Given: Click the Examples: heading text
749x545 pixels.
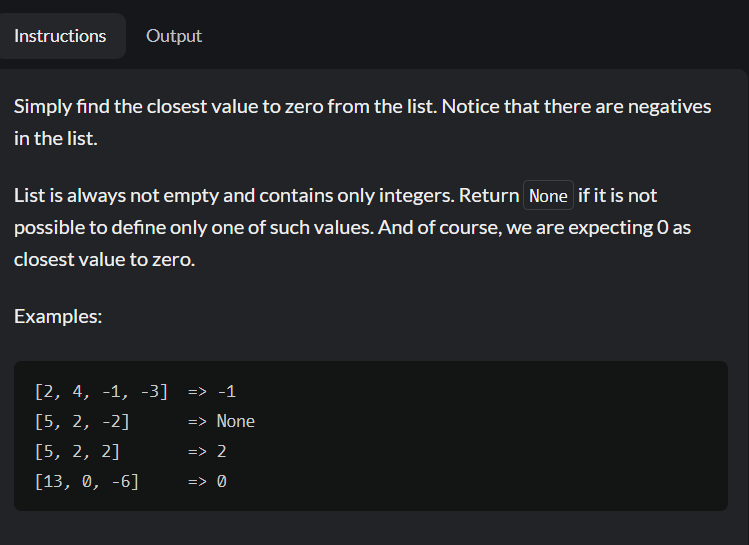Looking at the screenshot, I should pos(58,316).
